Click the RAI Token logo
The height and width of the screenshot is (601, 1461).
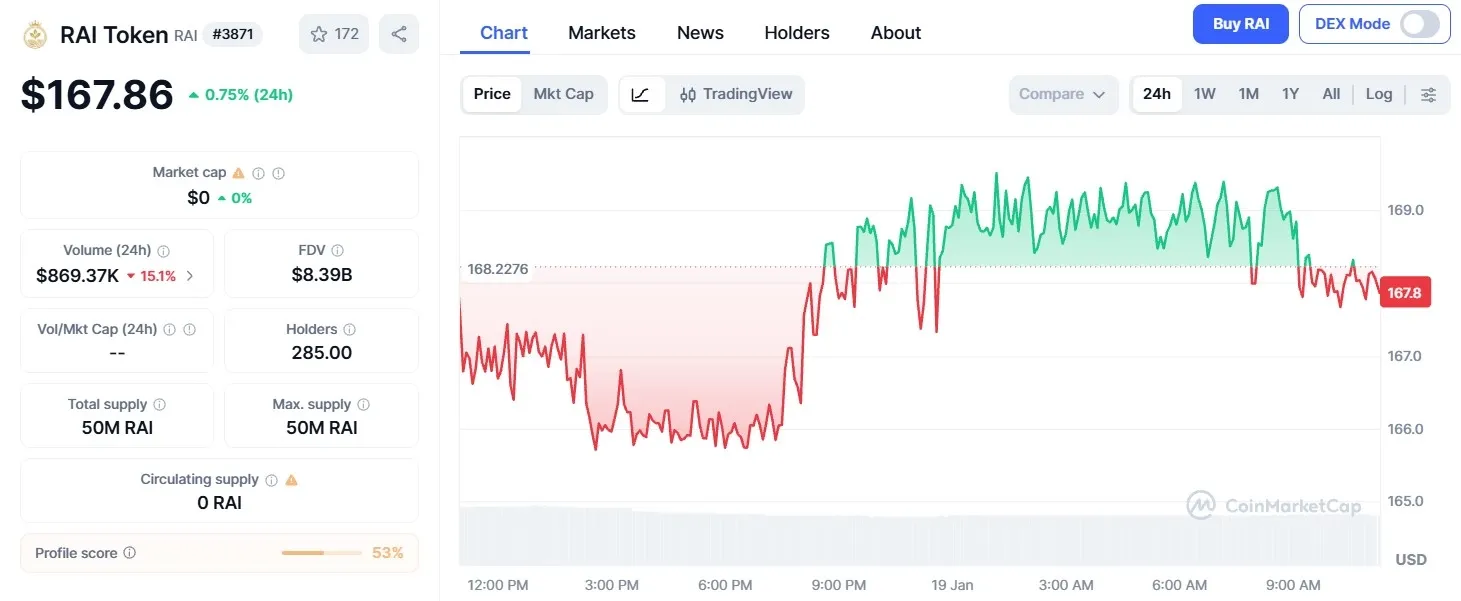coord(33,33)
